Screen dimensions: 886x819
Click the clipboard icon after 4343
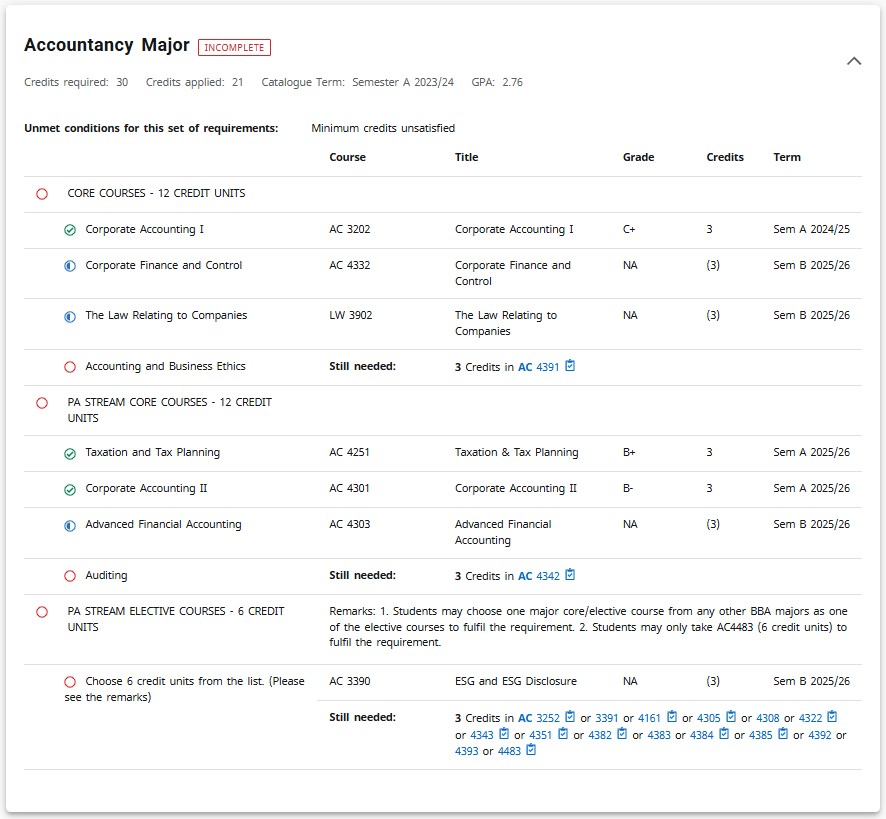[504, 734]
